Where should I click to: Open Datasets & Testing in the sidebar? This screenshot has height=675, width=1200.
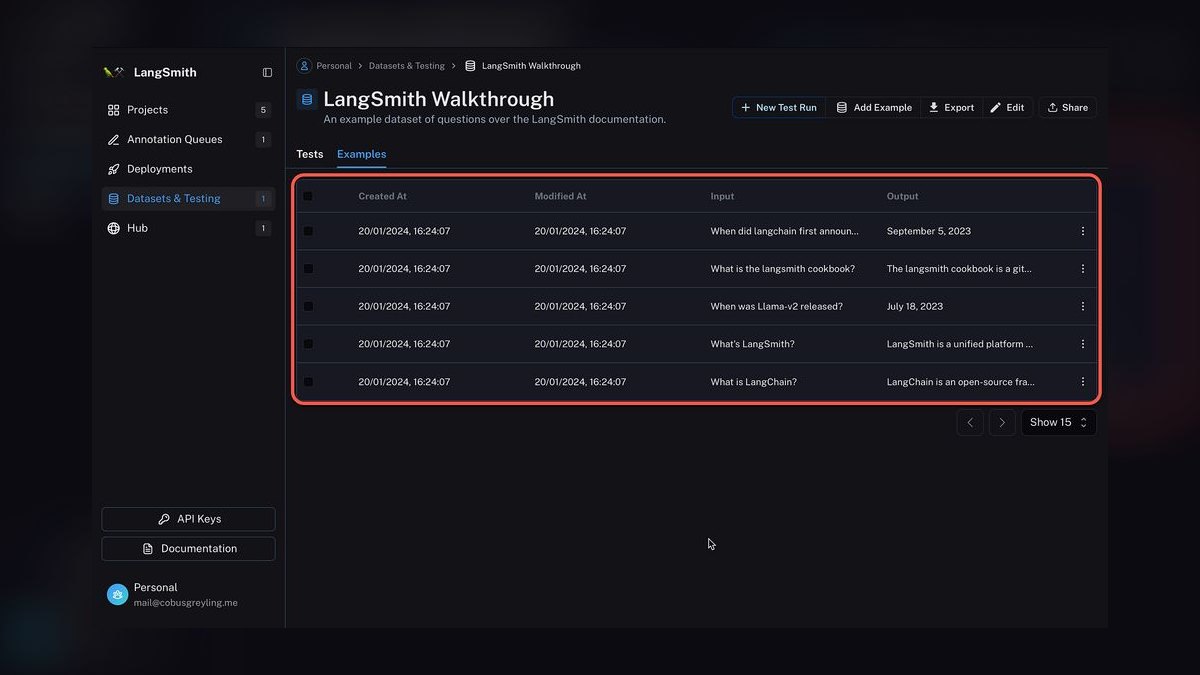click(188, 199)
